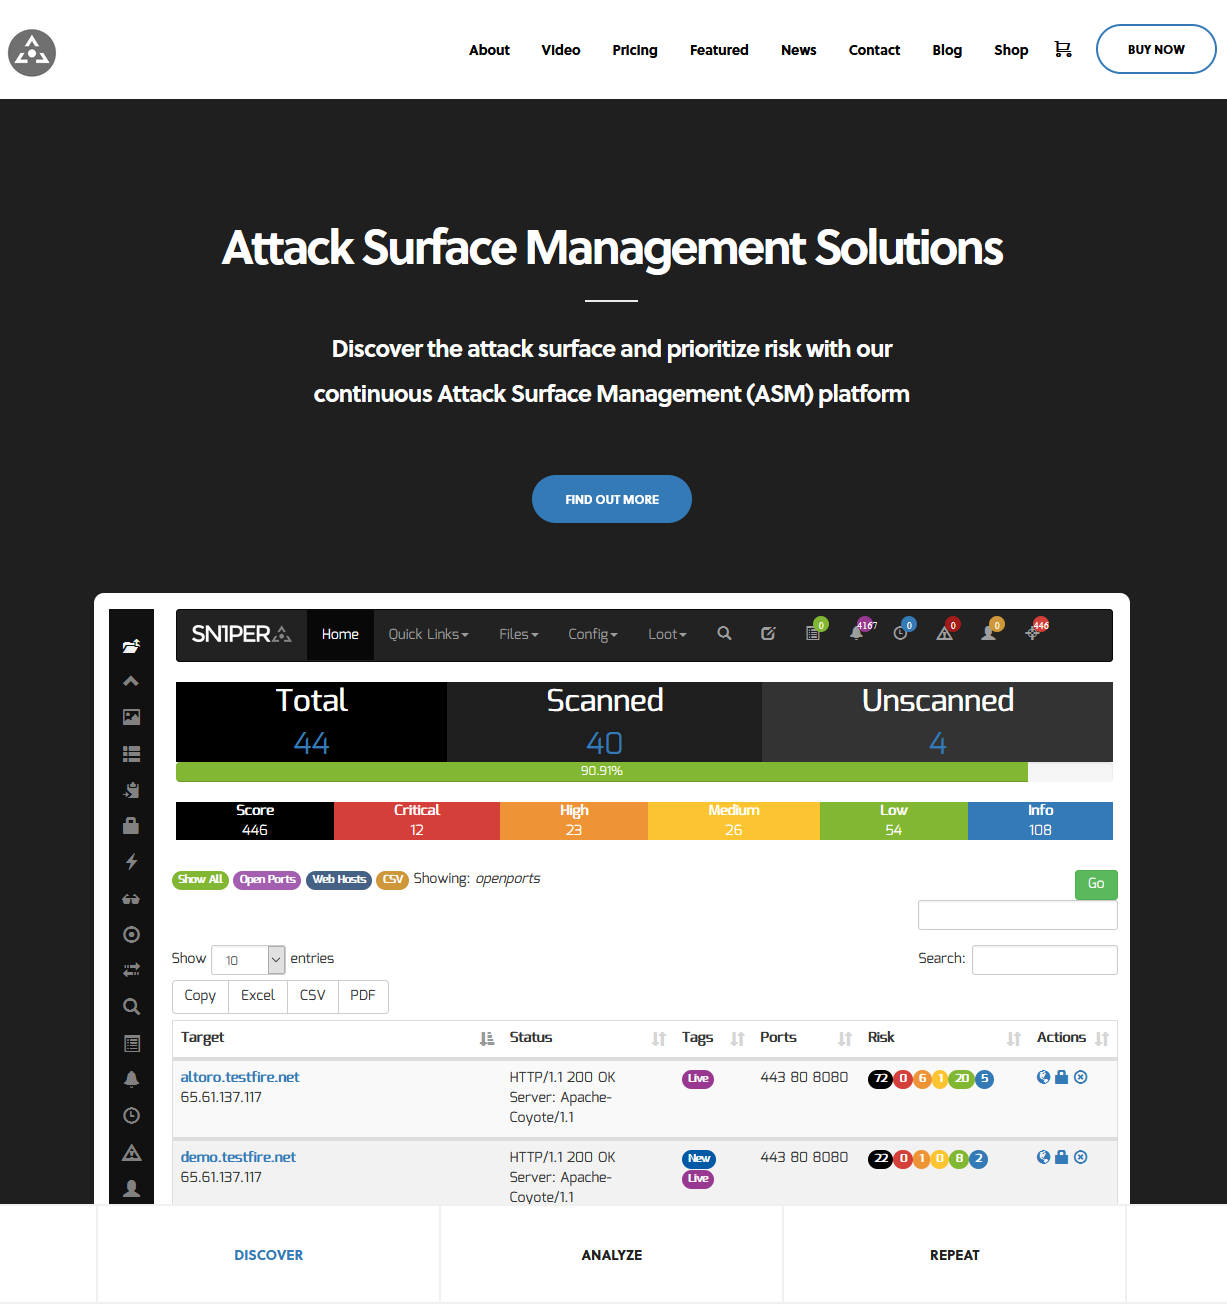Open the entries-per-page dropdown showing 10
The height and width of the screenshot is (1304, 1227).
(248, 960)
